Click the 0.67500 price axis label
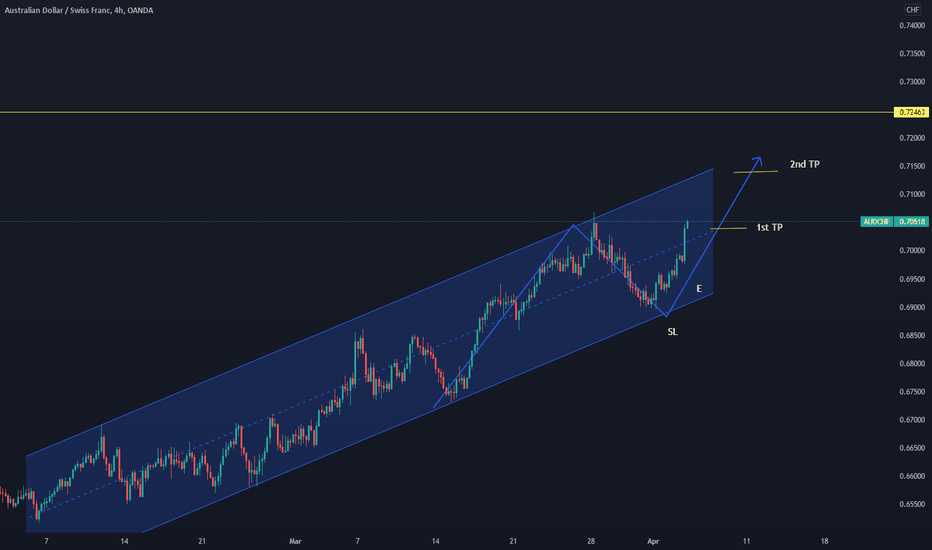Viewport: 932px width, 550px height. 912,392
